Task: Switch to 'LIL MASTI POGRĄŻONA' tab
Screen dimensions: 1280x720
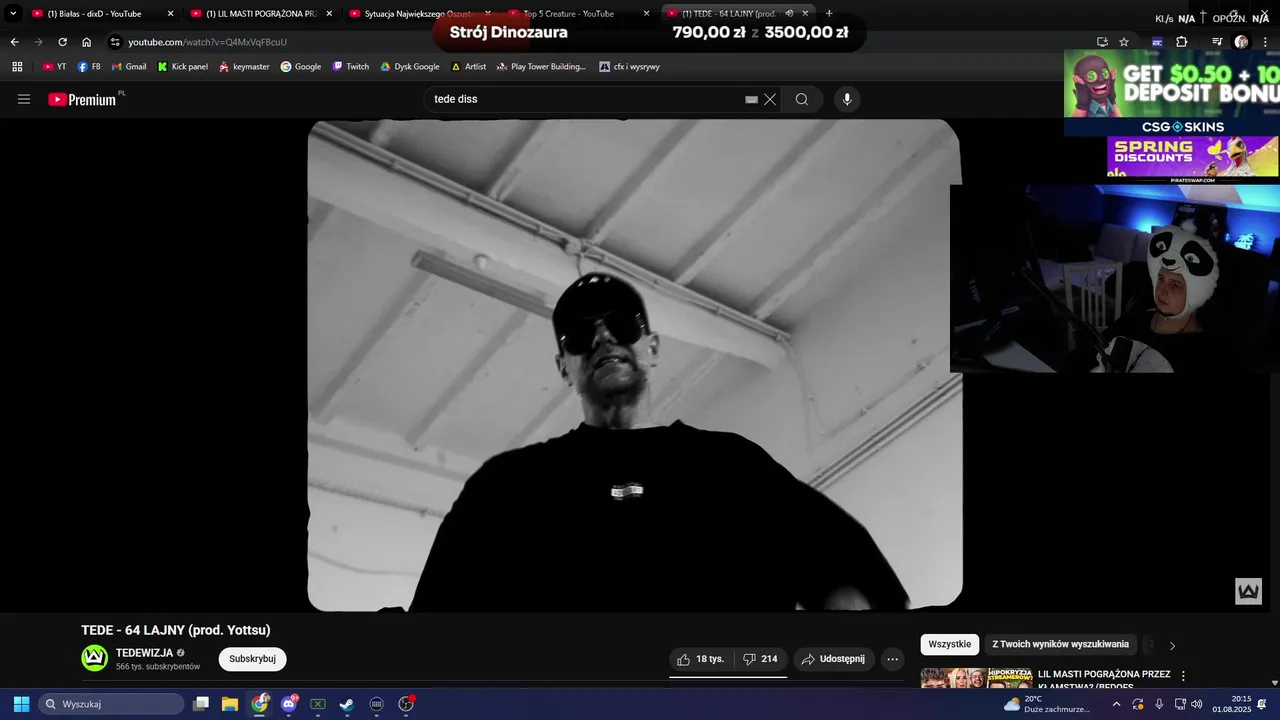Action: coord(260,14)
